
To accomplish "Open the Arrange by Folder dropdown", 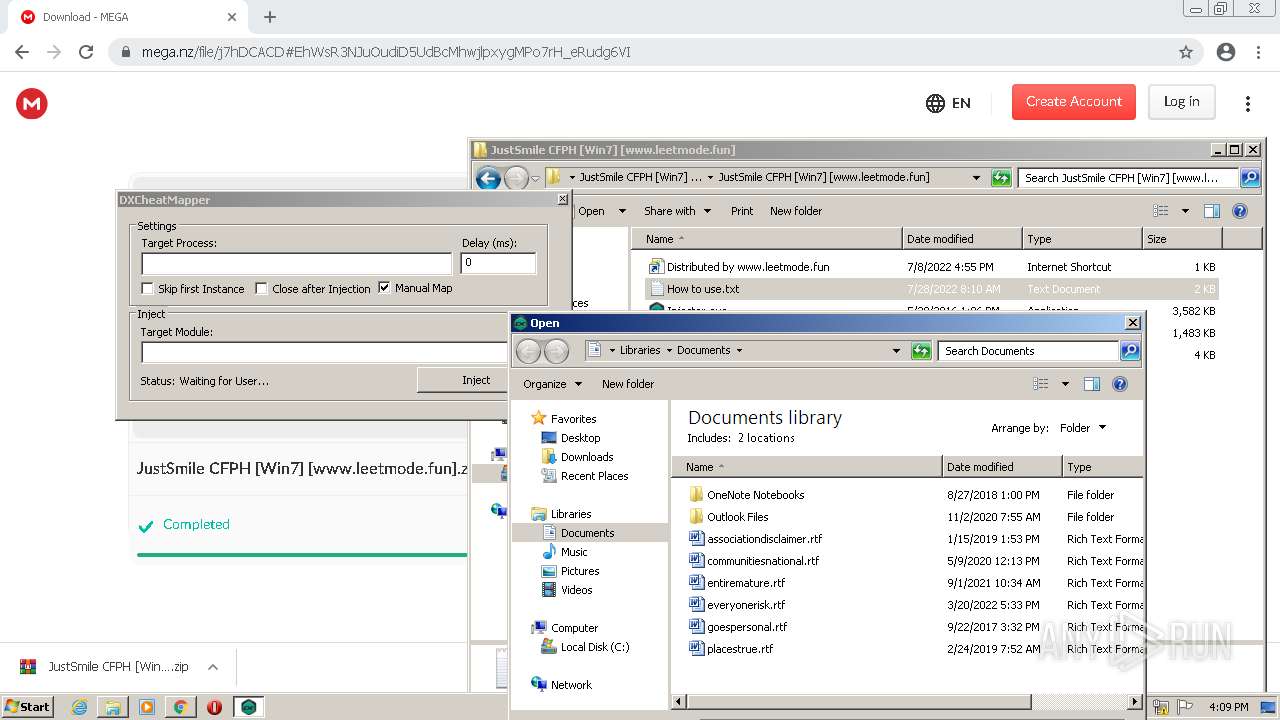I will pos(1083,428).
